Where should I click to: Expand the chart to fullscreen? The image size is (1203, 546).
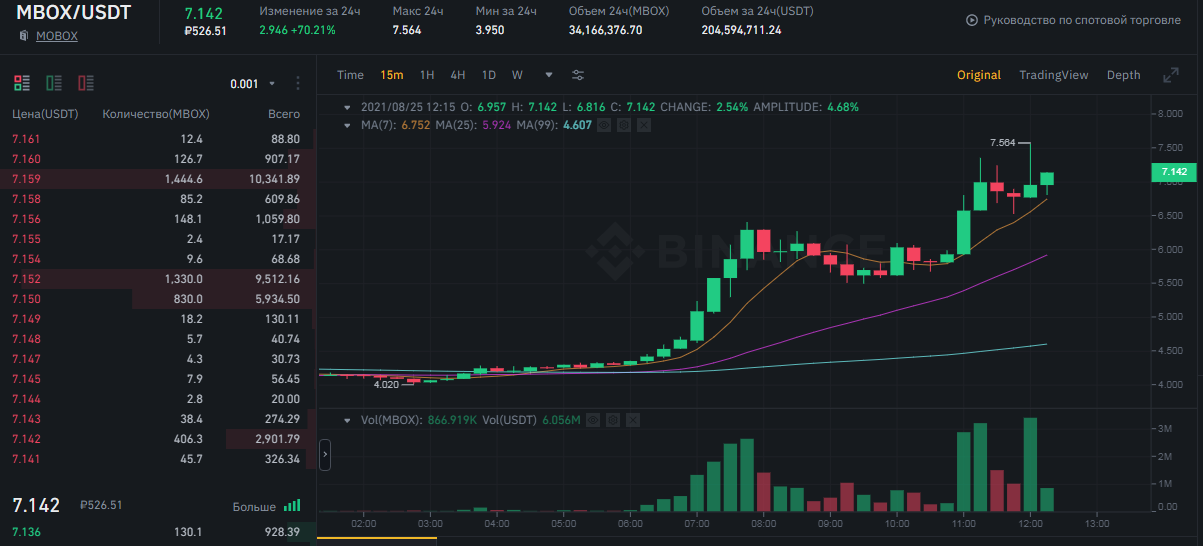[1171, 75]
